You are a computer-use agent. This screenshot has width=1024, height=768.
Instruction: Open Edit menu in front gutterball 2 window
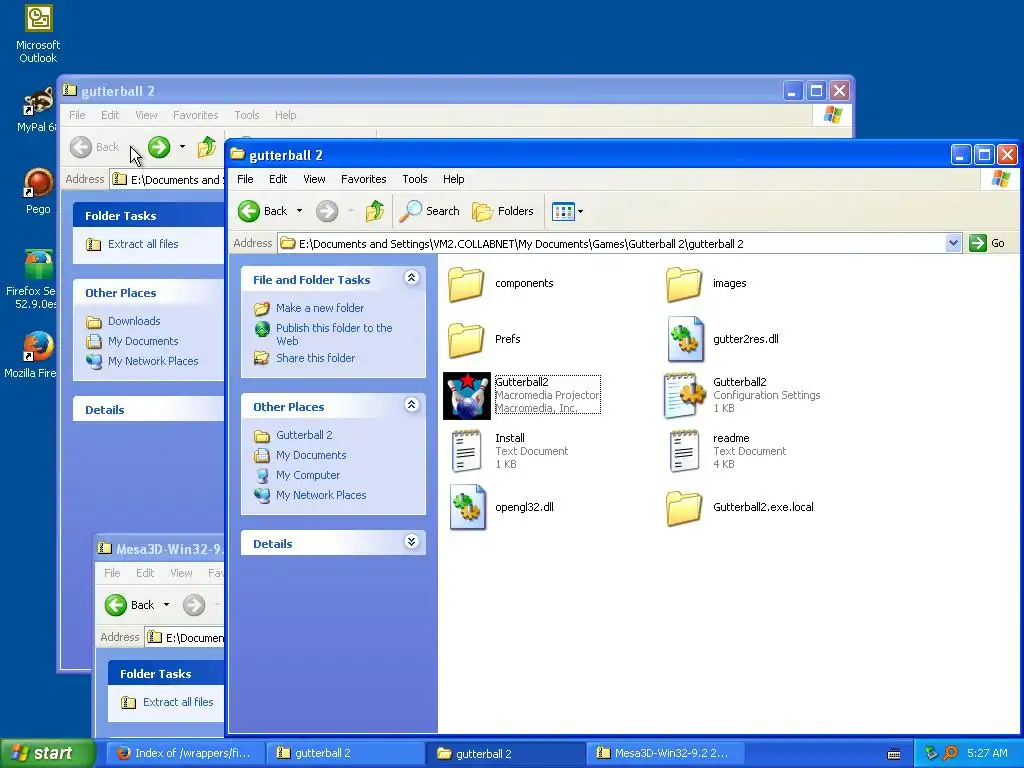coord(278,179)
